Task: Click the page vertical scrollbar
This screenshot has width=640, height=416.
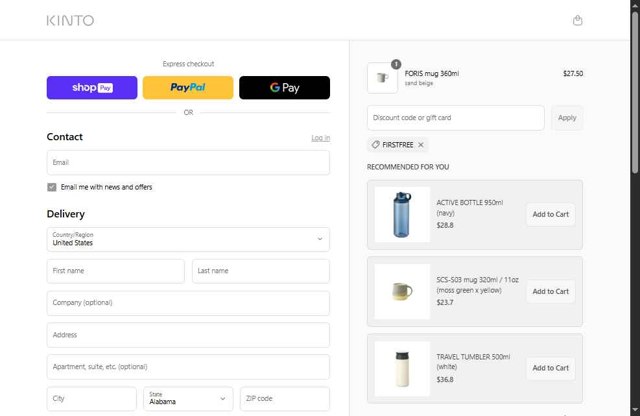Action: [635, 92]
